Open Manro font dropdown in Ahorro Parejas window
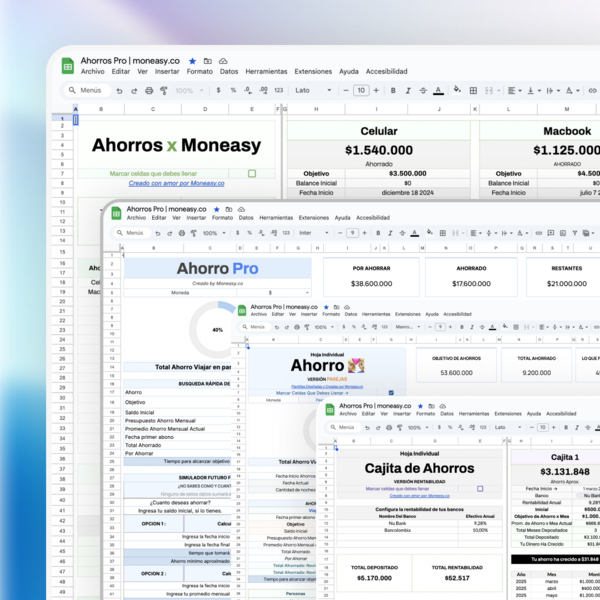The image size is (600, 600). (x=408, y=327)
